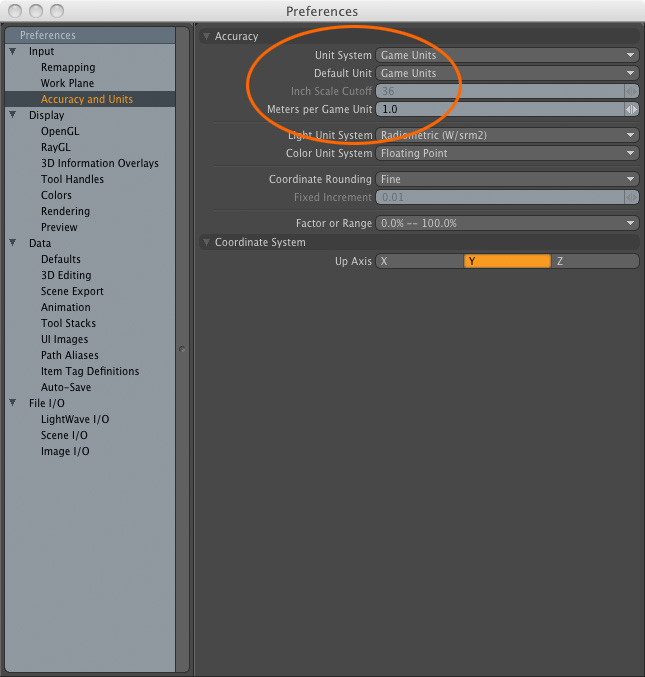Collapse the Coordinate System section
The image size is (645, 677).
click(x=207, y=242)
